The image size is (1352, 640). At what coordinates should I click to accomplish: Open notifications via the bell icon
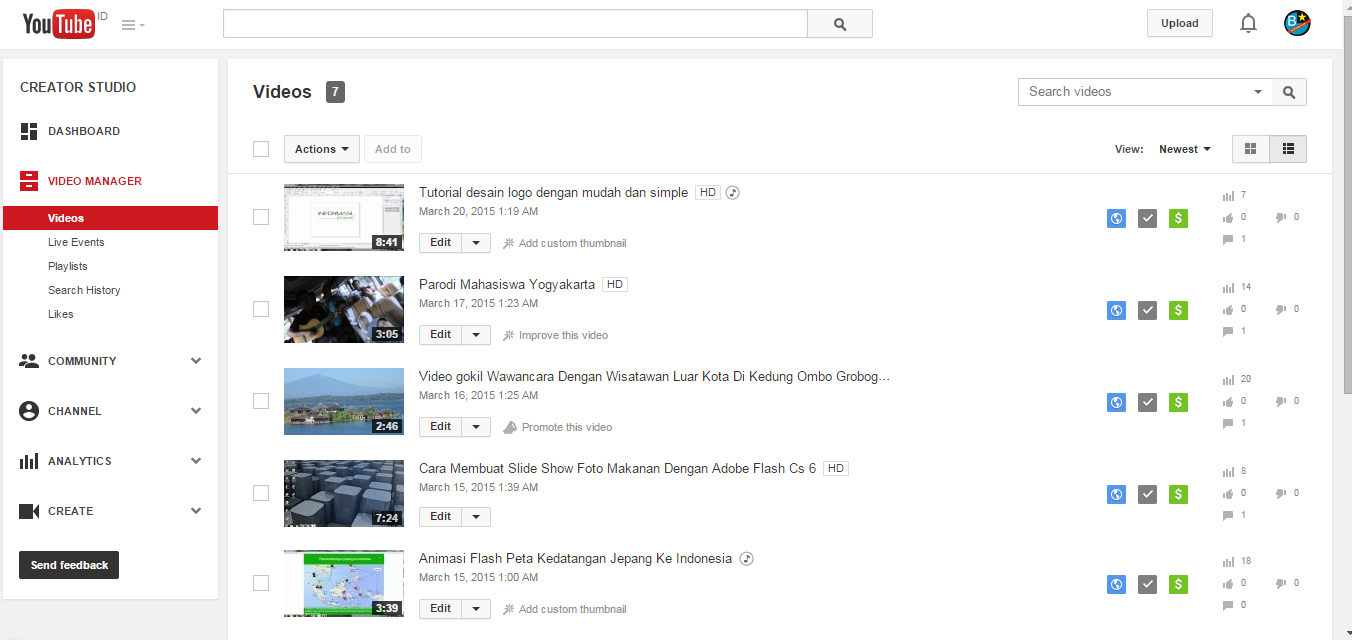pyautogui.click(x=1248, y=22)
